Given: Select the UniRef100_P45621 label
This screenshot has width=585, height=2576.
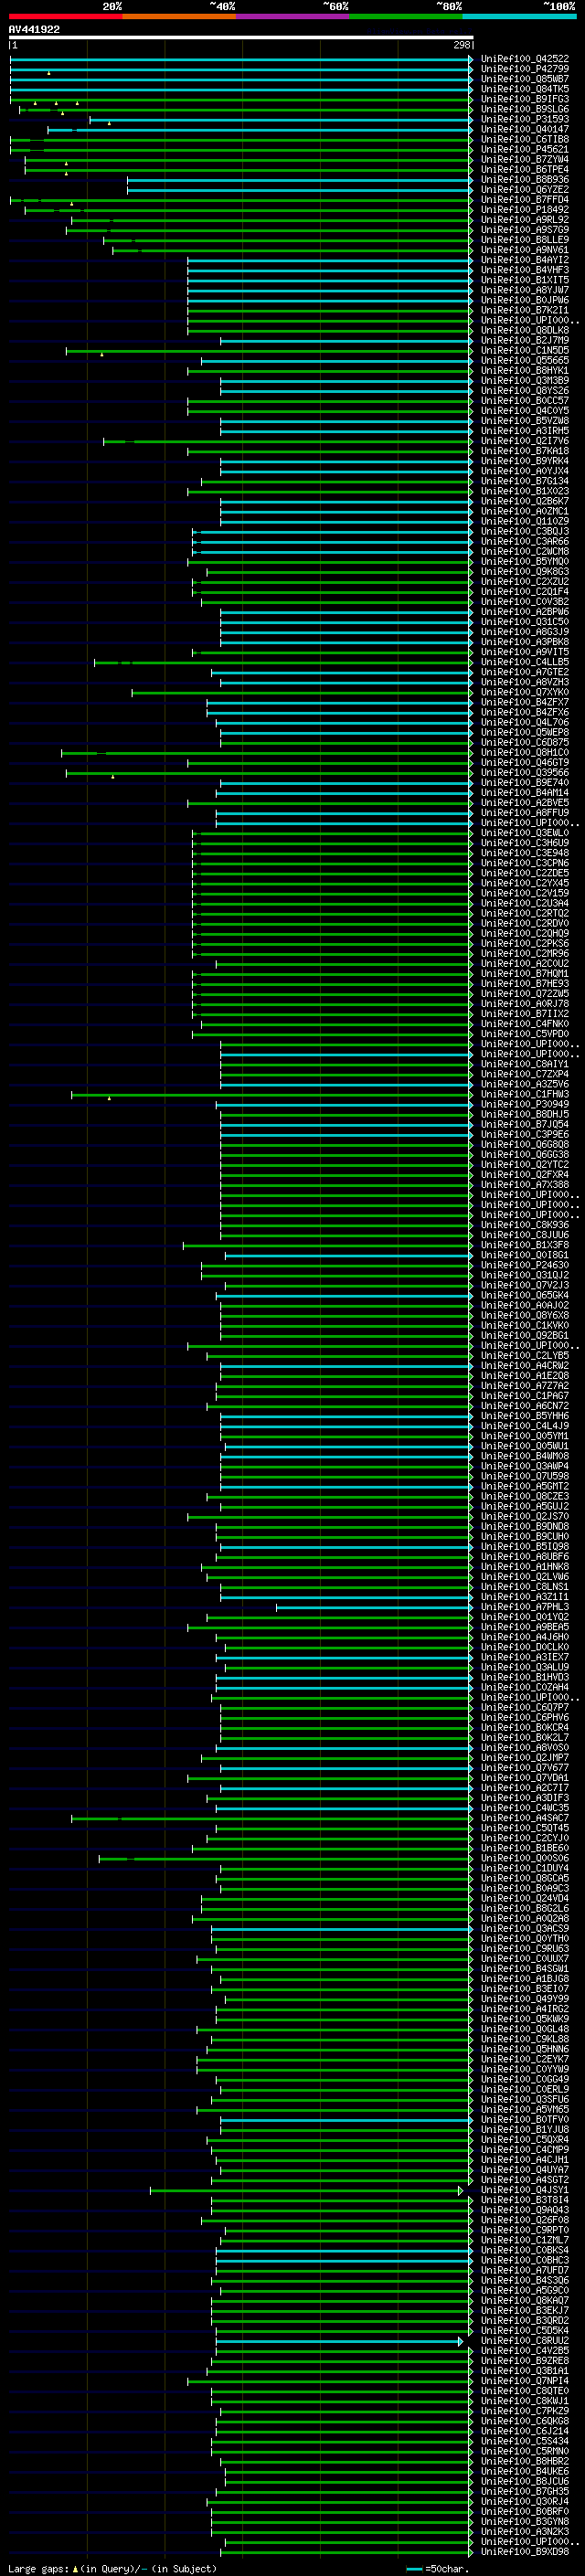Looking at the screenshot, I should (x=524, y=149).
